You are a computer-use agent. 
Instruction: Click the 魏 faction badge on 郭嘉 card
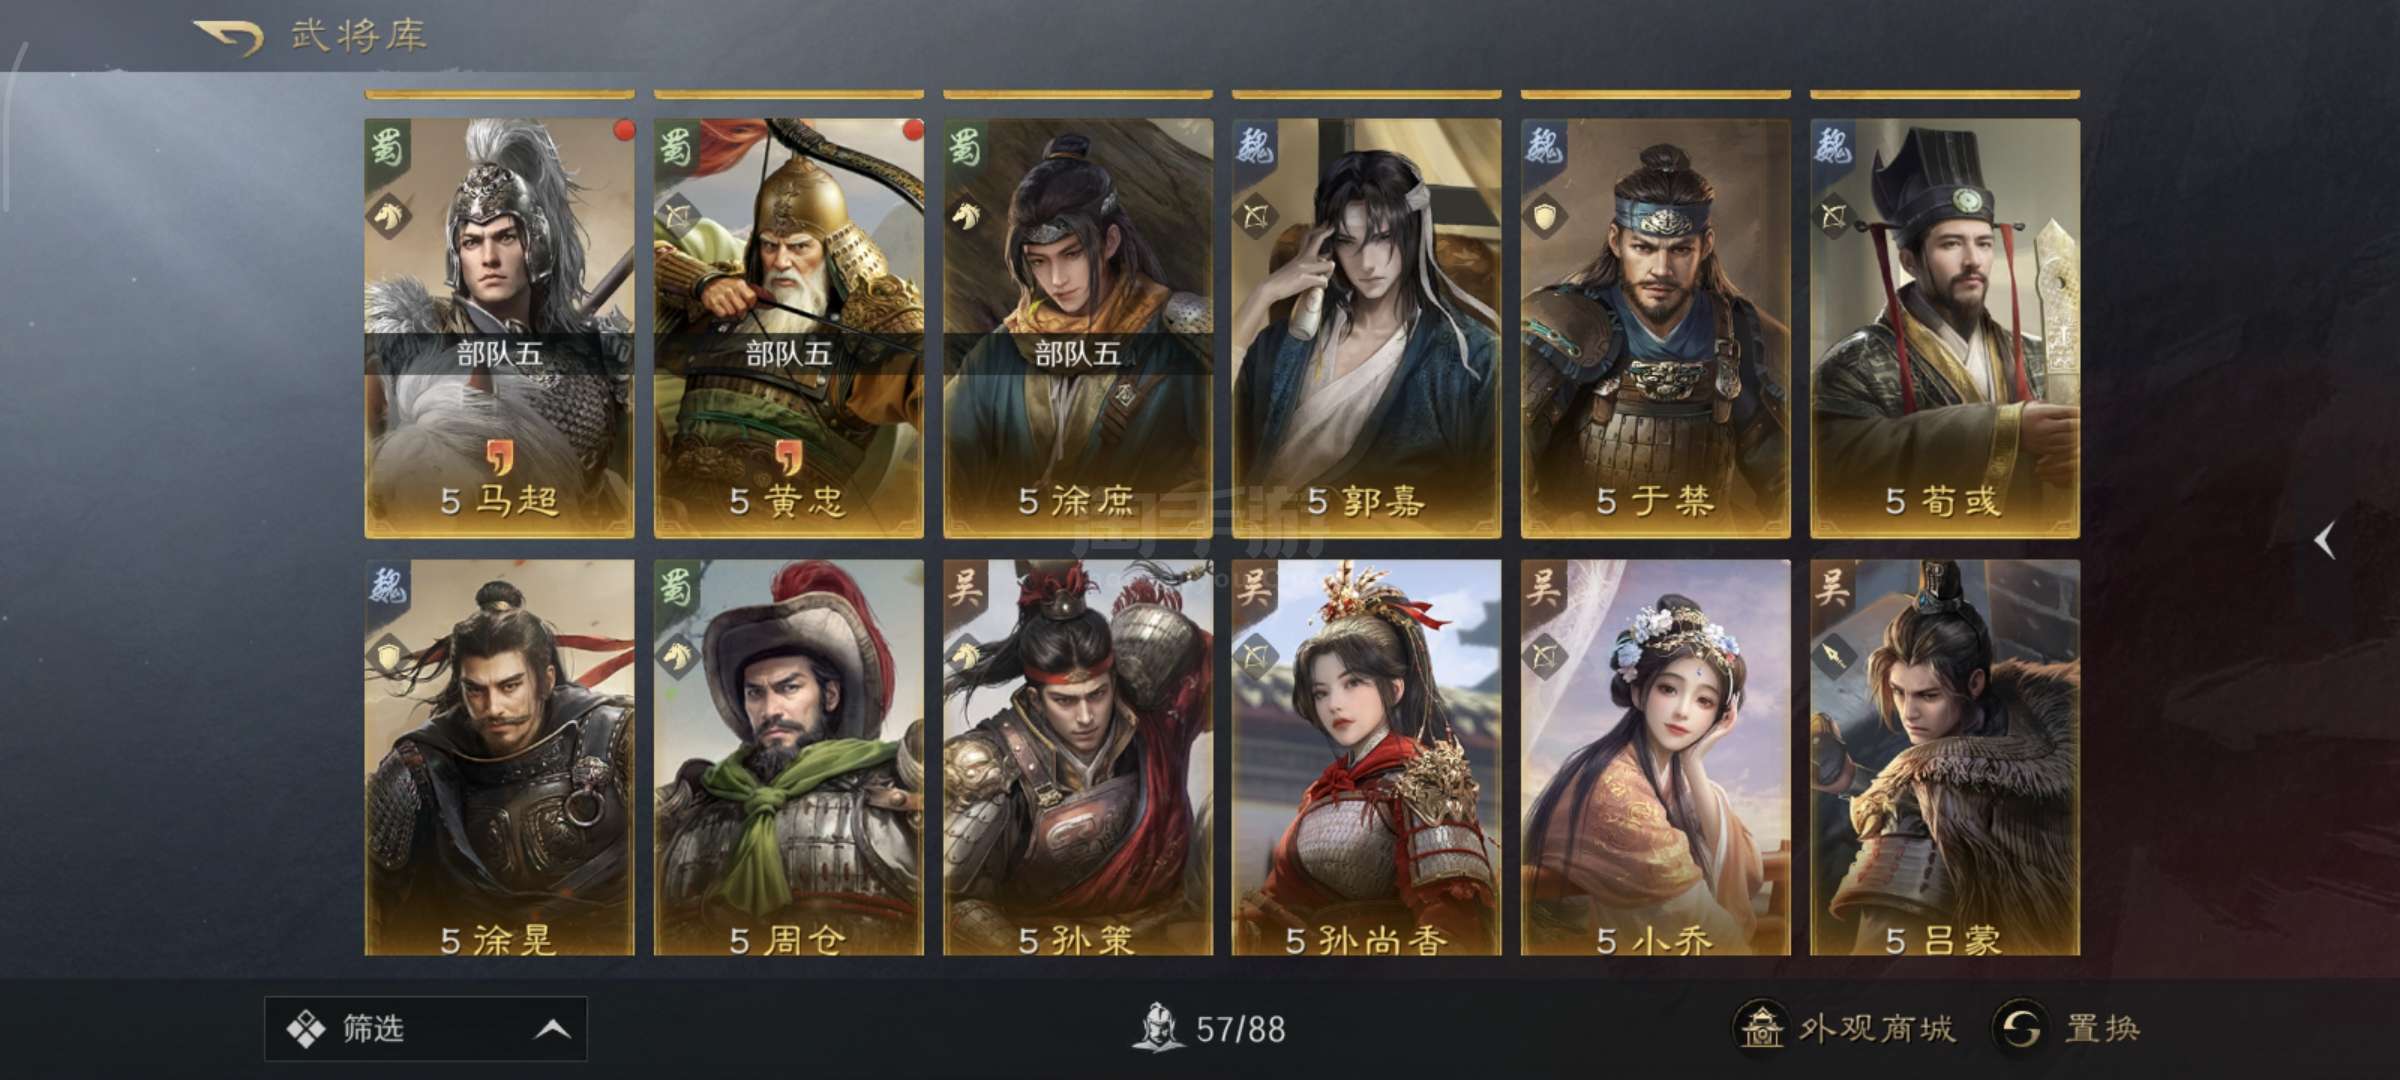tap(1254, 146)
